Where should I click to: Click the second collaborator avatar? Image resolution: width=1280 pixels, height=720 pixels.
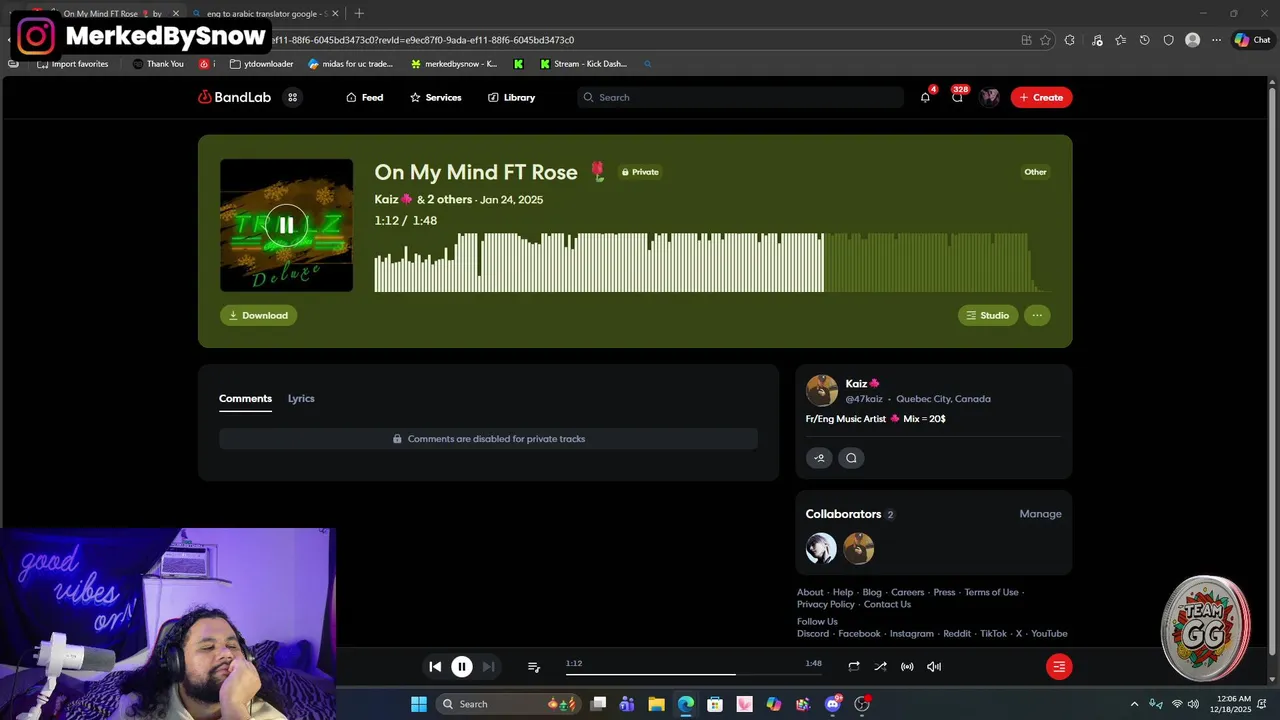point(858,548)
